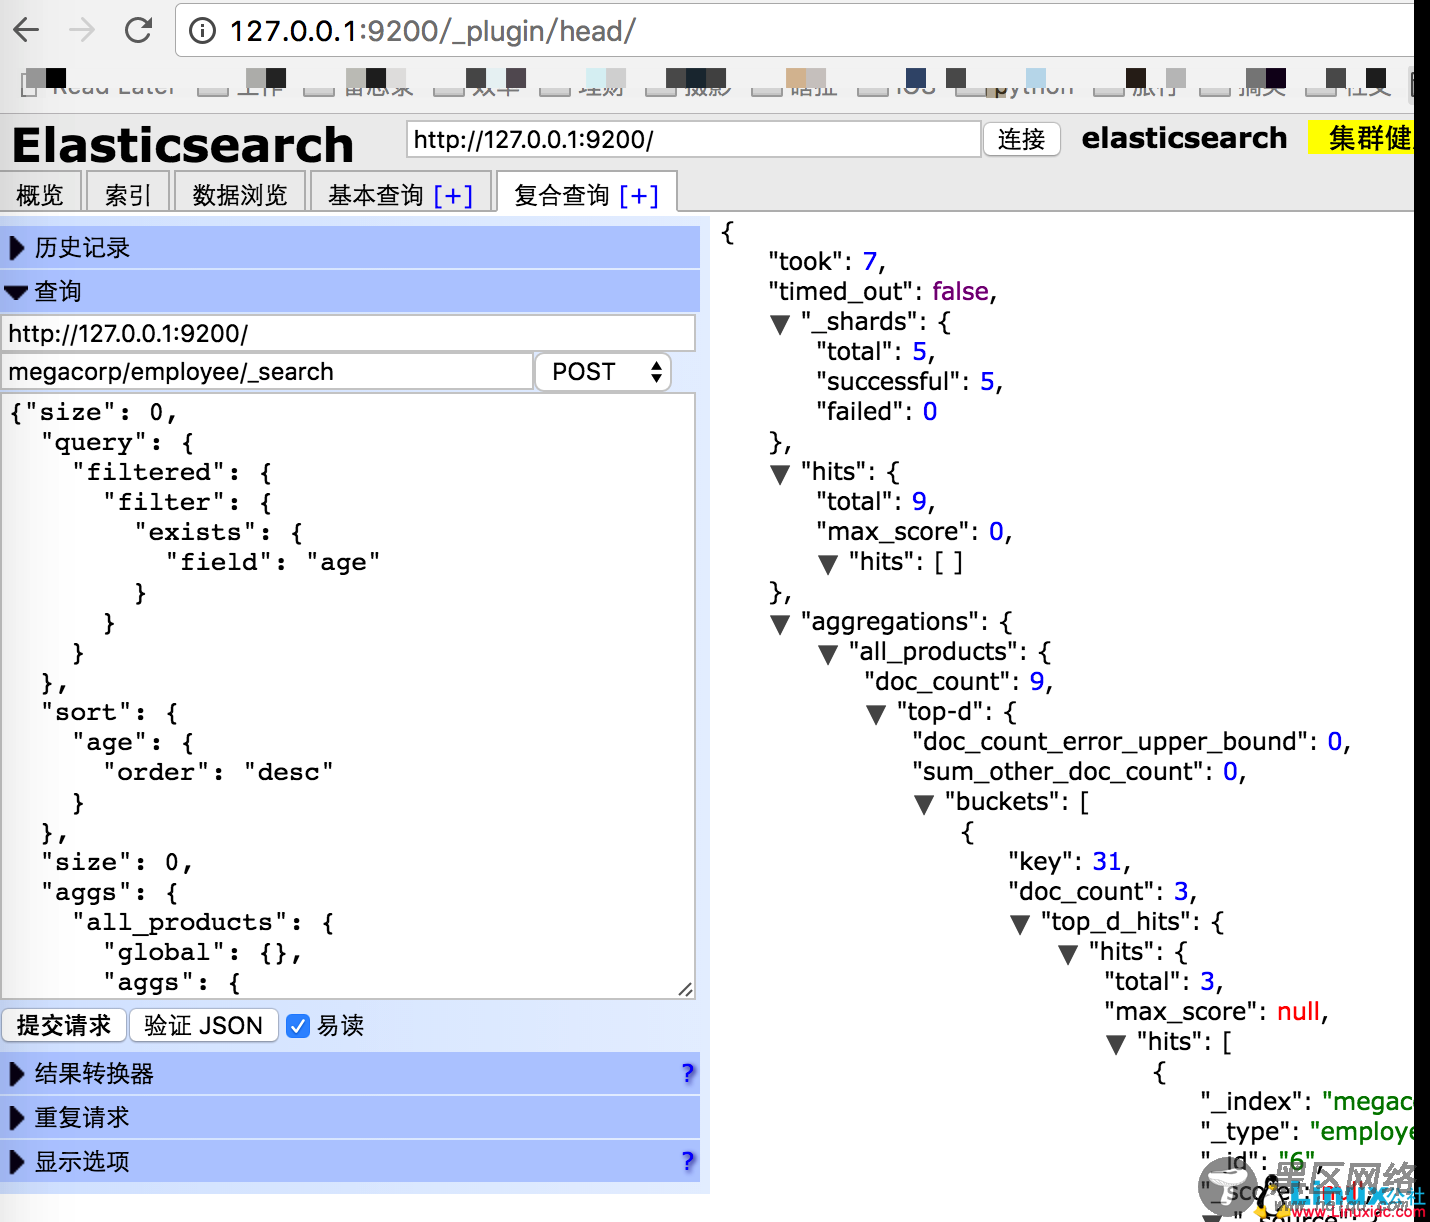This screenshot has height=1222, width=1430.
Task: Expand the 历史记录 history section
Action: coord(350,247)
